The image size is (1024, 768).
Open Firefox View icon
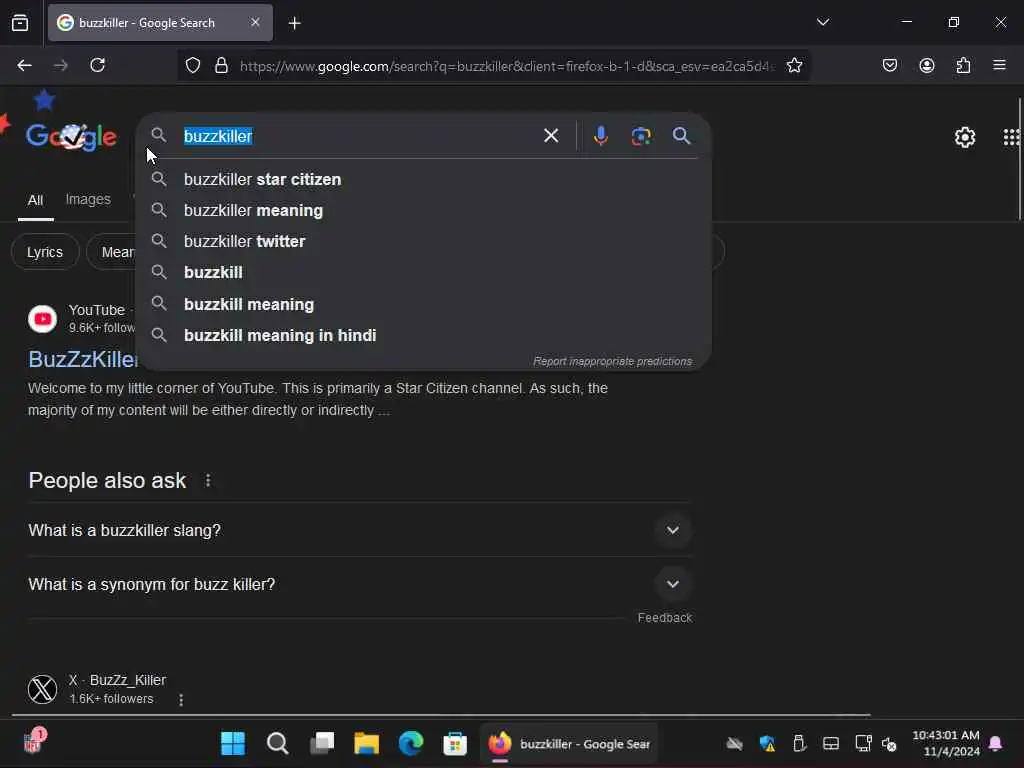[20, 23]
